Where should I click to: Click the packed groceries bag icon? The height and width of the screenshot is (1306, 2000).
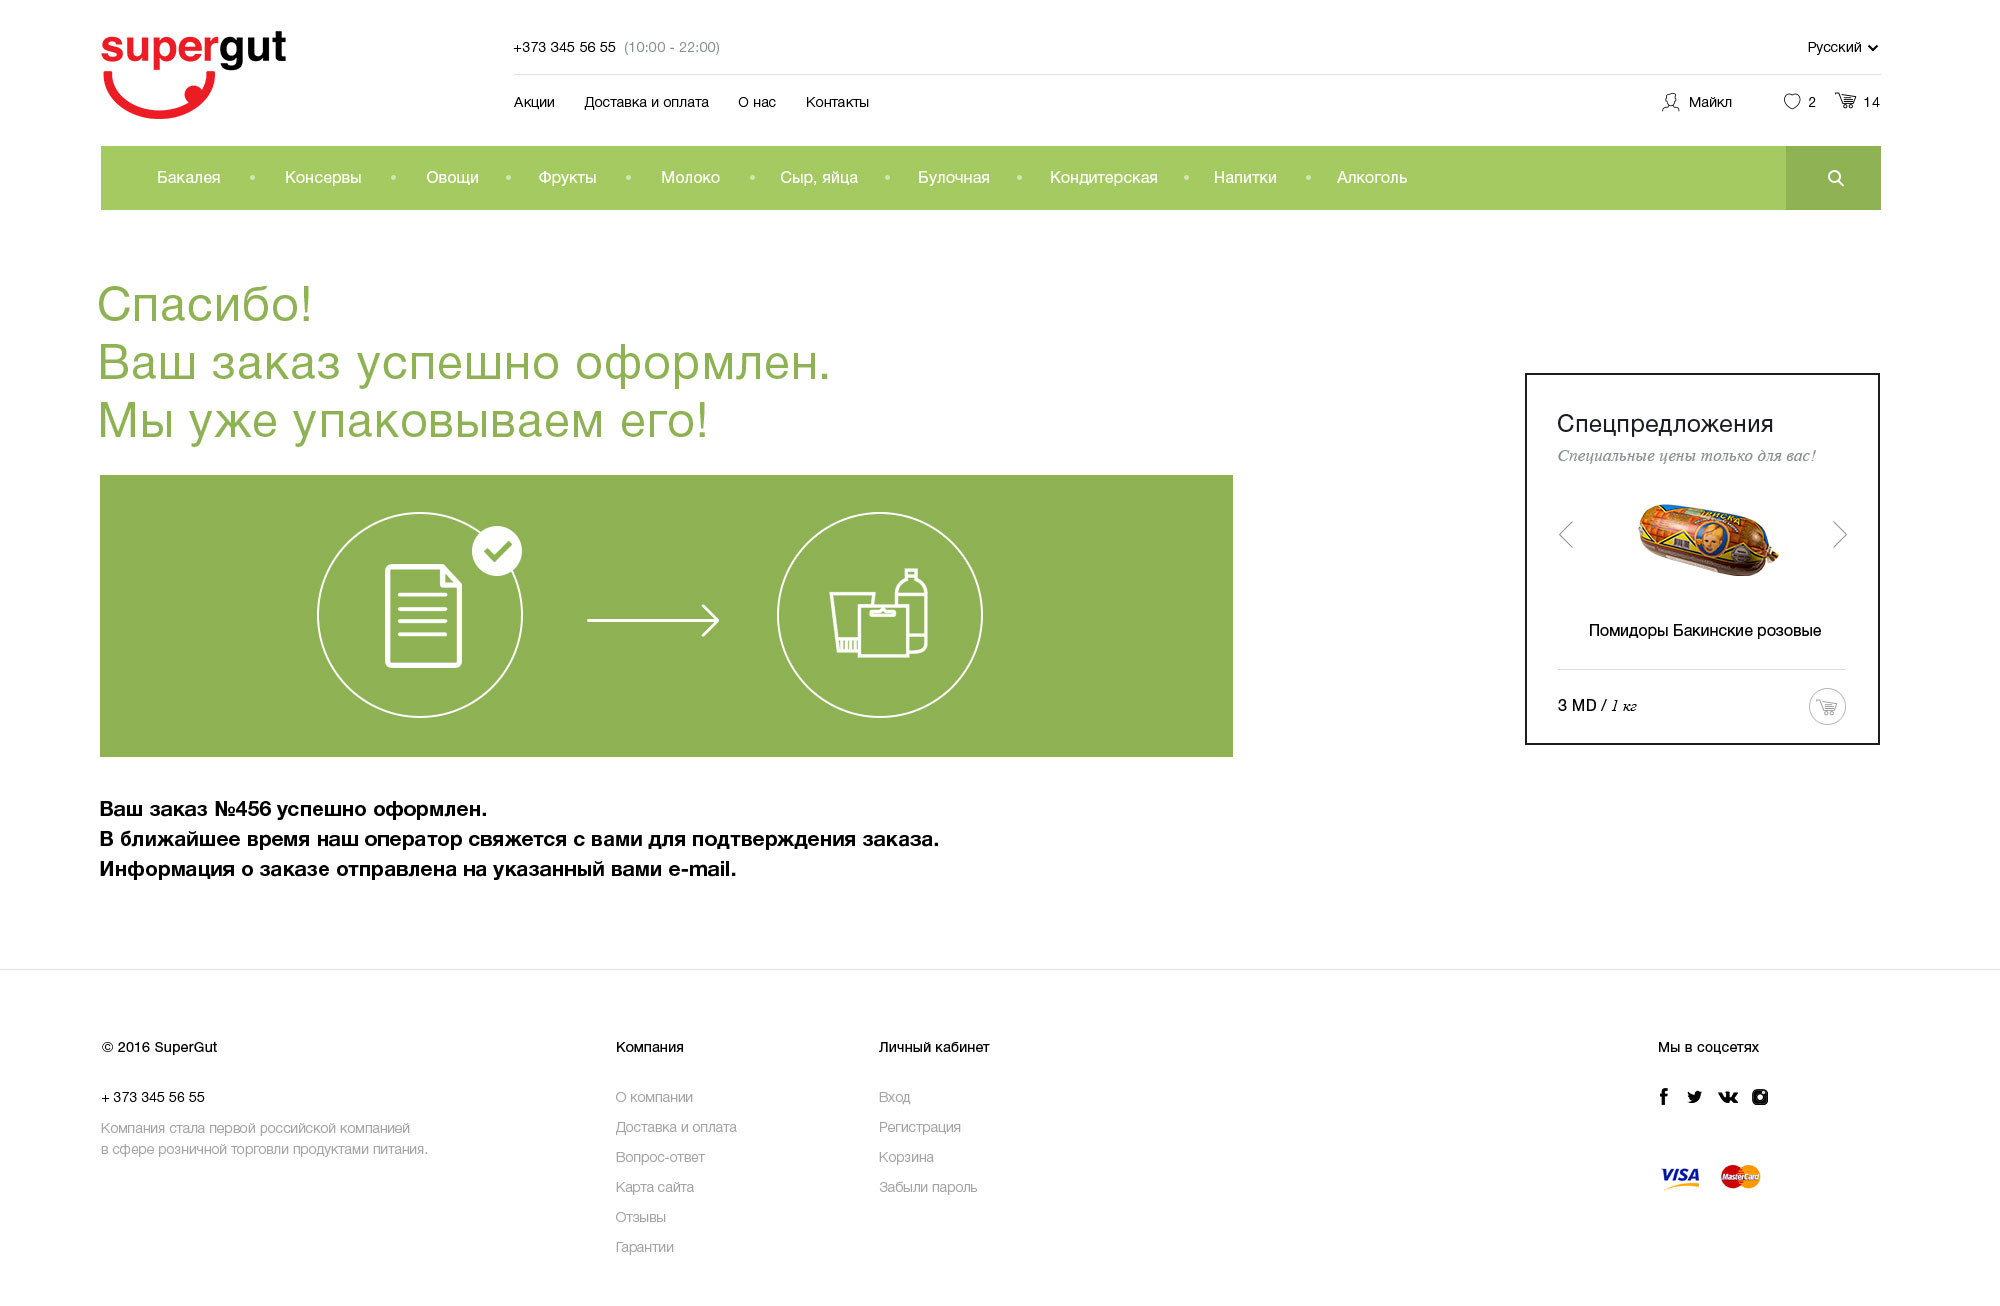click(x=880, y=615)
